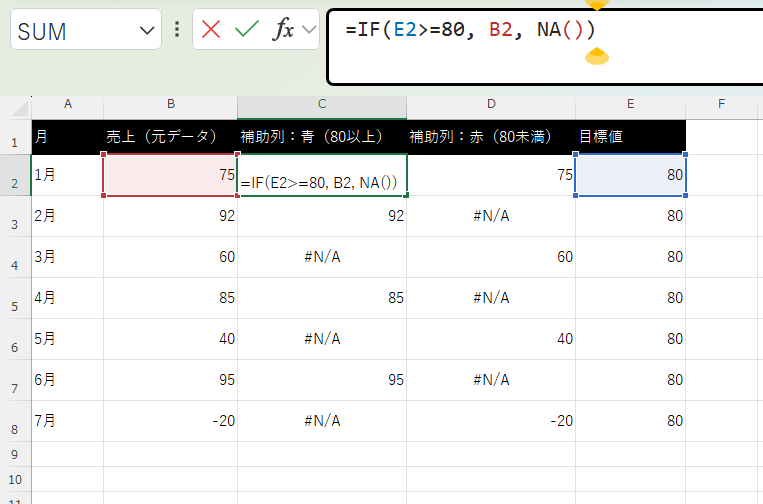Screen dimensions: 763x504
Task: Select row 7 header
Action: [x=15, y=380]
